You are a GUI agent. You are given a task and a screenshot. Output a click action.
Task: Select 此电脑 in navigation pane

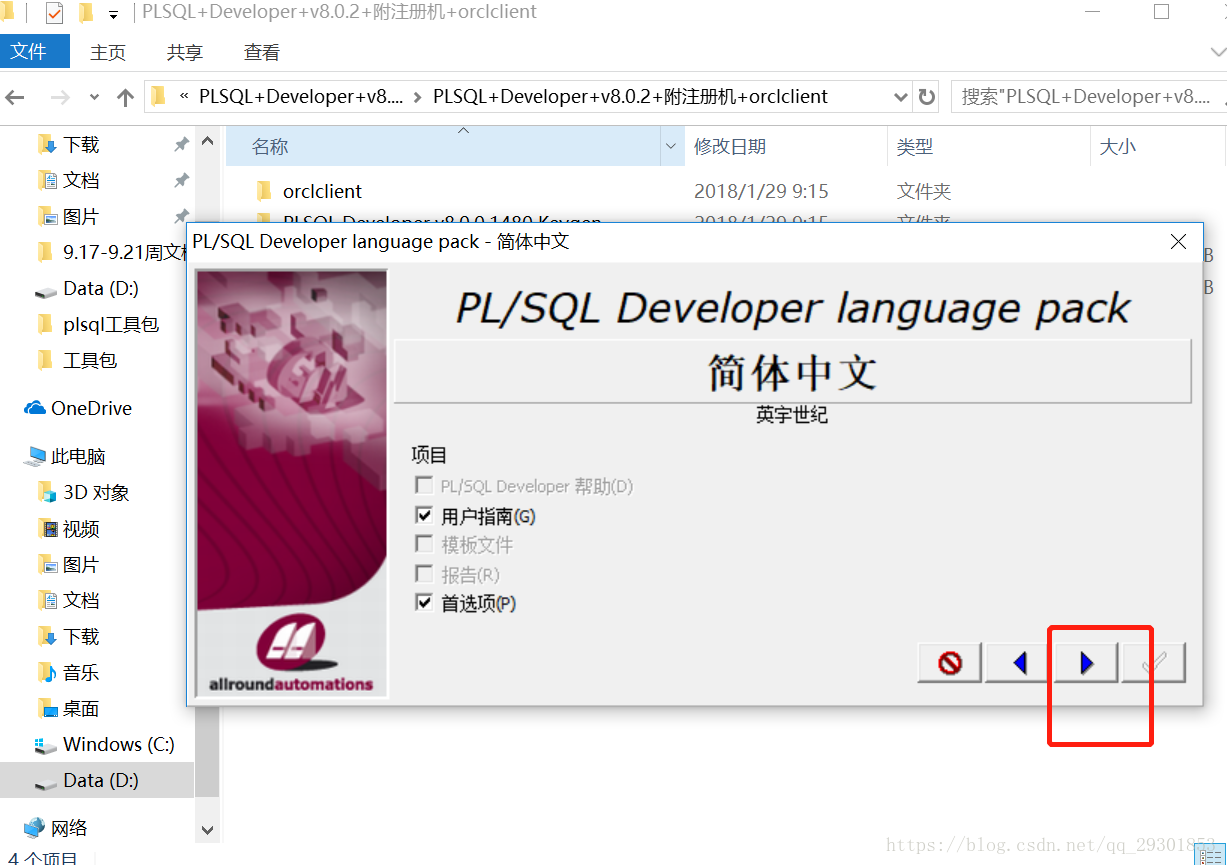pos(78,457)
